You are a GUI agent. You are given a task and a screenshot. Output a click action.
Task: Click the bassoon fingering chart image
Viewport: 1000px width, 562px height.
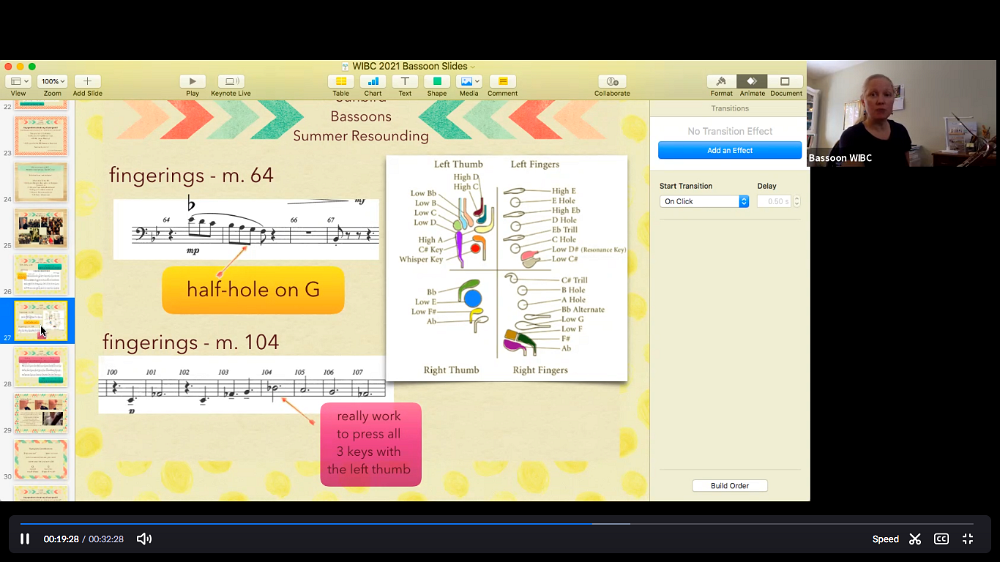pyautogui.click(x=506, y=268)
